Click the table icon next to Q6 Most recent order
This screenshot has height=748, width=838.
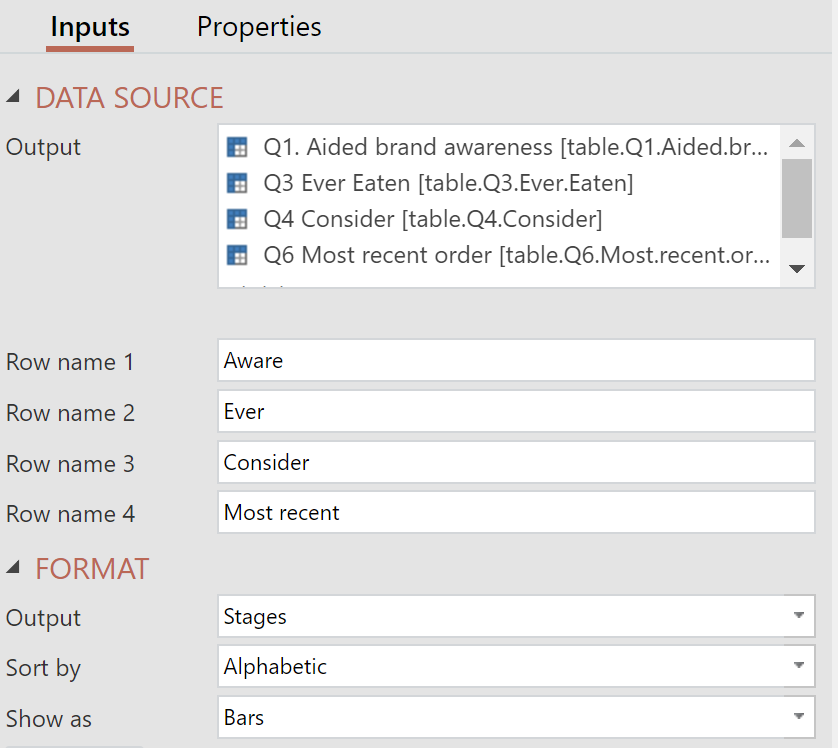[237, 255]
